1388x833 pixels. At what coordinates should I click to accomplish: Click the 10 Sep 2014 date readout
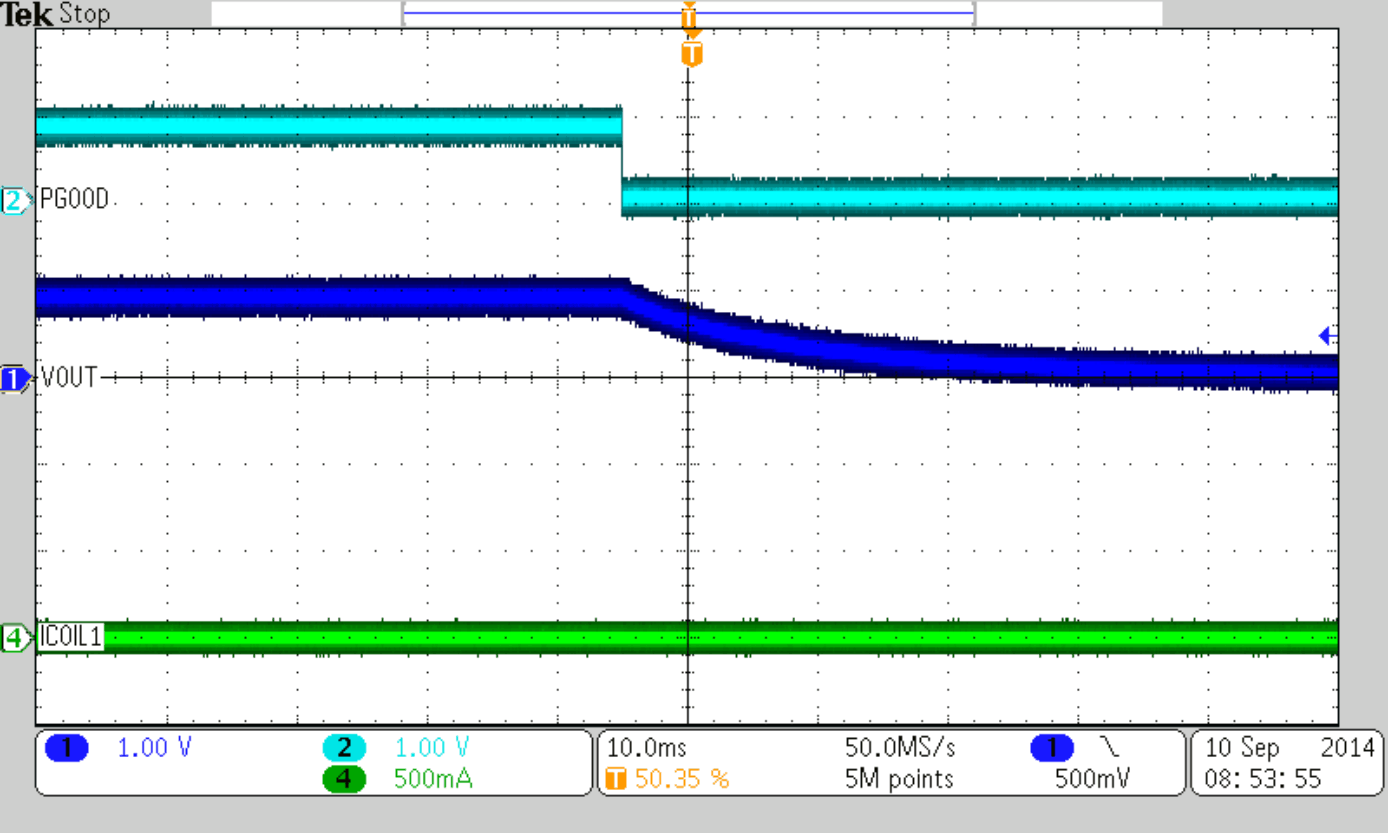coord(1290,748)
